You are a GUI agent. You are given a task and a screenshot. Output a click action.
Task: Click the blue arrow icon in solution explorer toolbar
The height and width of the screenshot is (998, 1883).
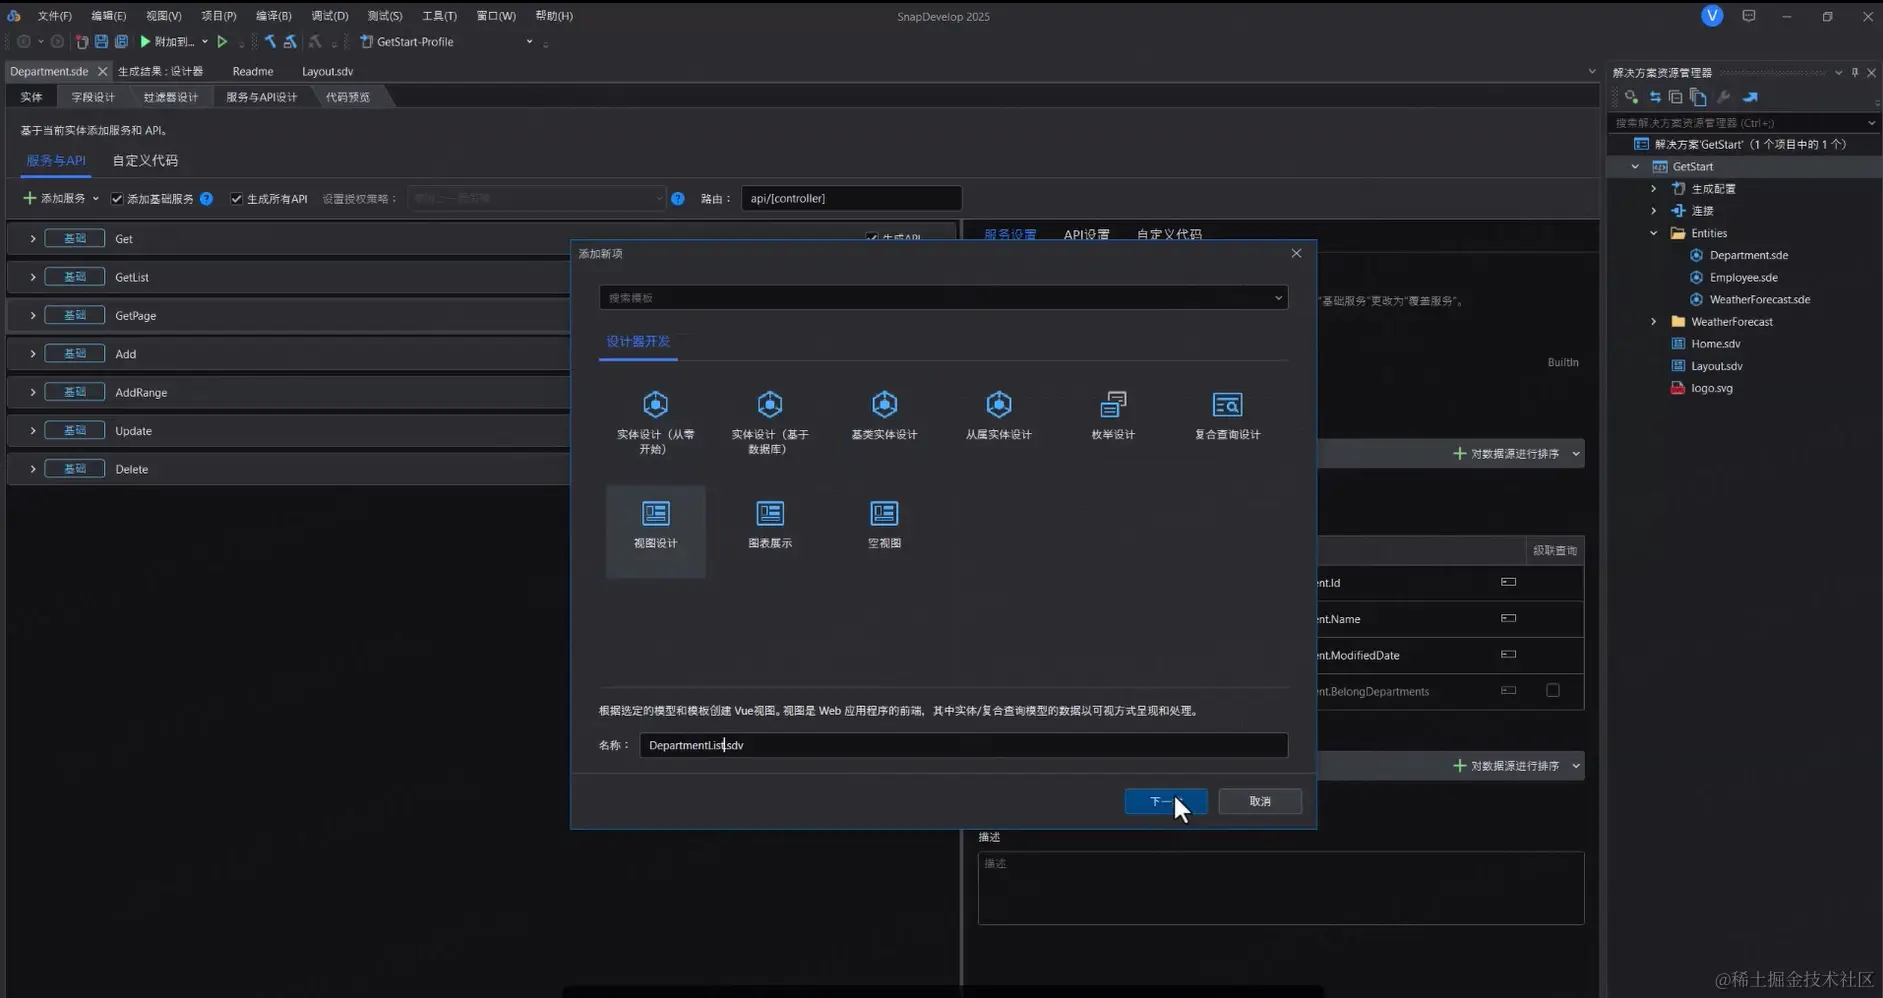[x=1750, y=97]
